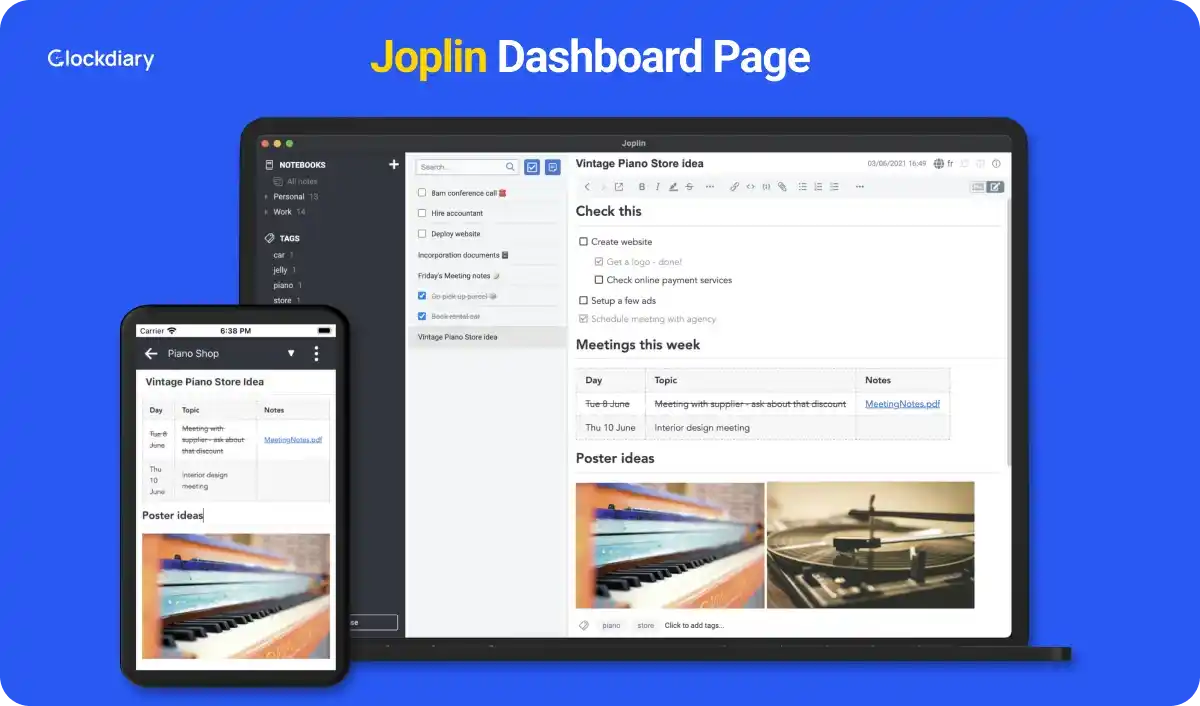This screenshot has width=1200, height=706.
Task: Click the Italic formatting icon
Action: [x=657, y=187]
